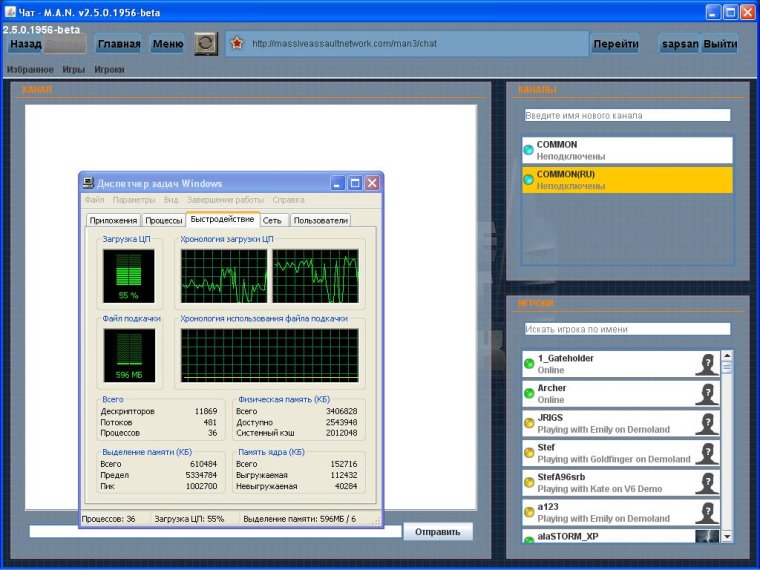Click the players list scrollbar thumb
The image size is (760, 570).
727,367
